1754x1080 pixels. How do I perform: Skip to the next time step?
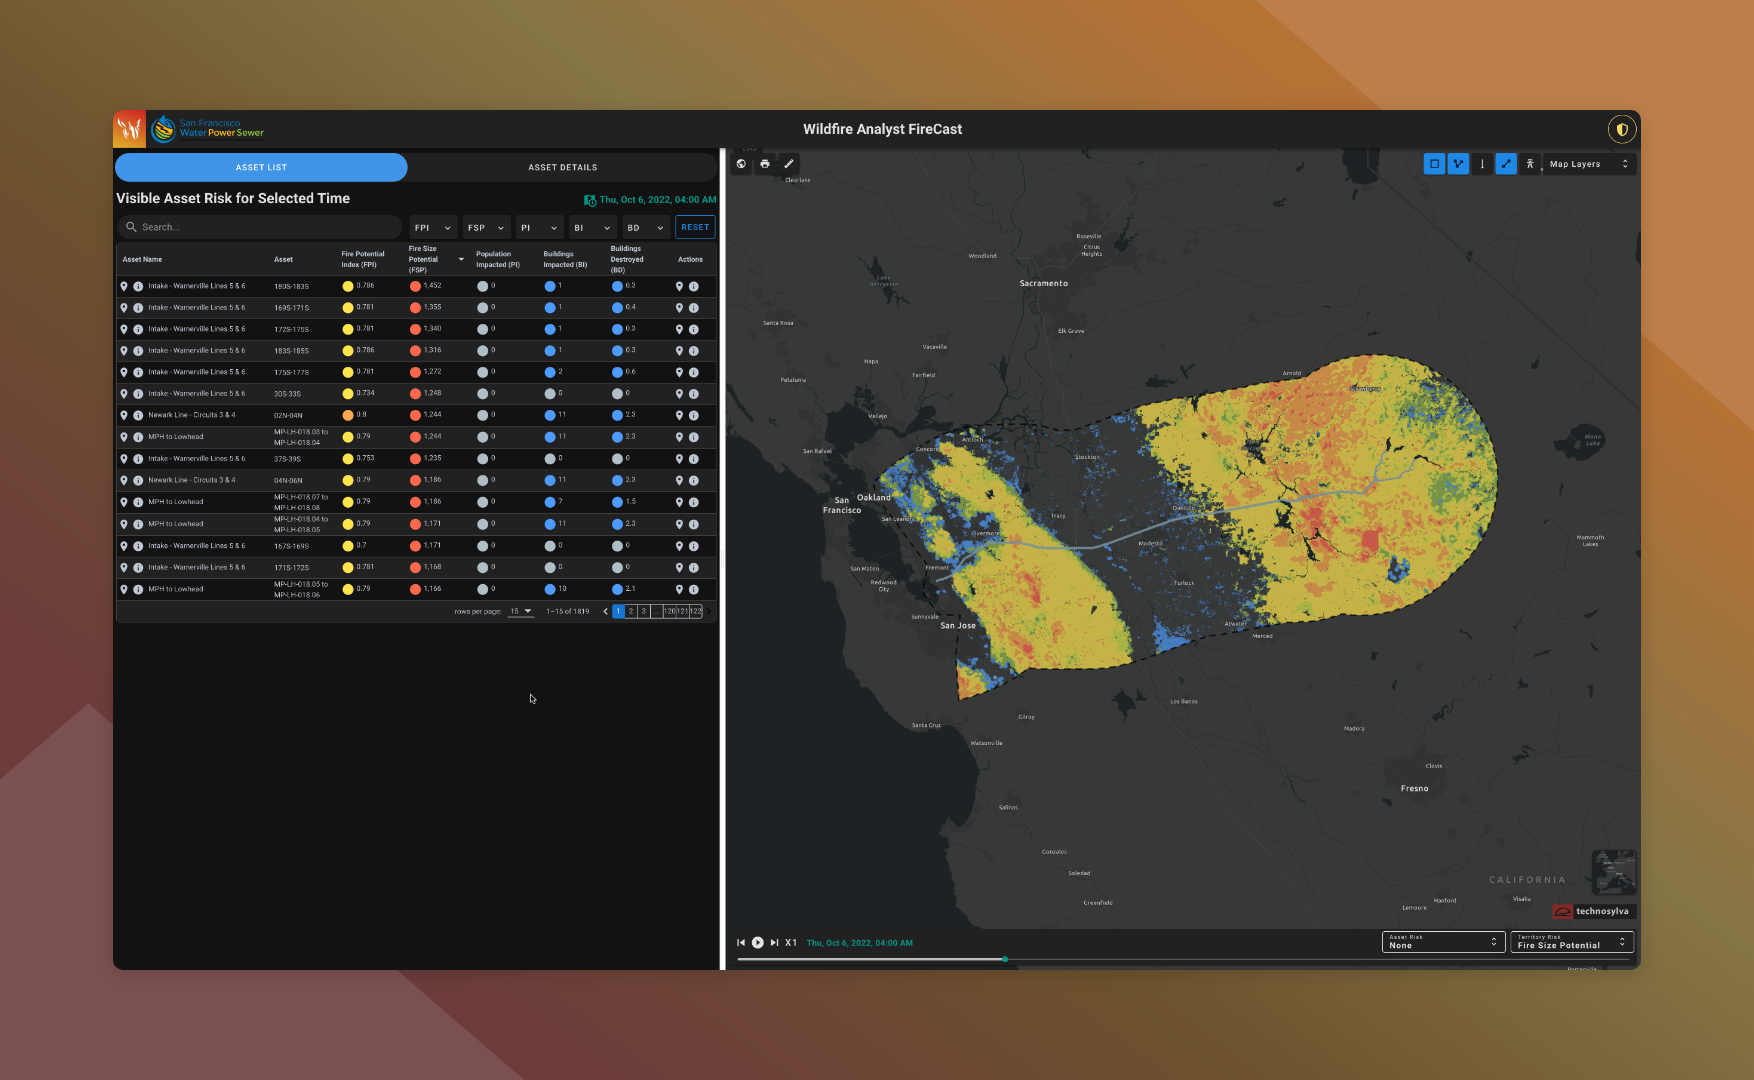coord(774,943)
